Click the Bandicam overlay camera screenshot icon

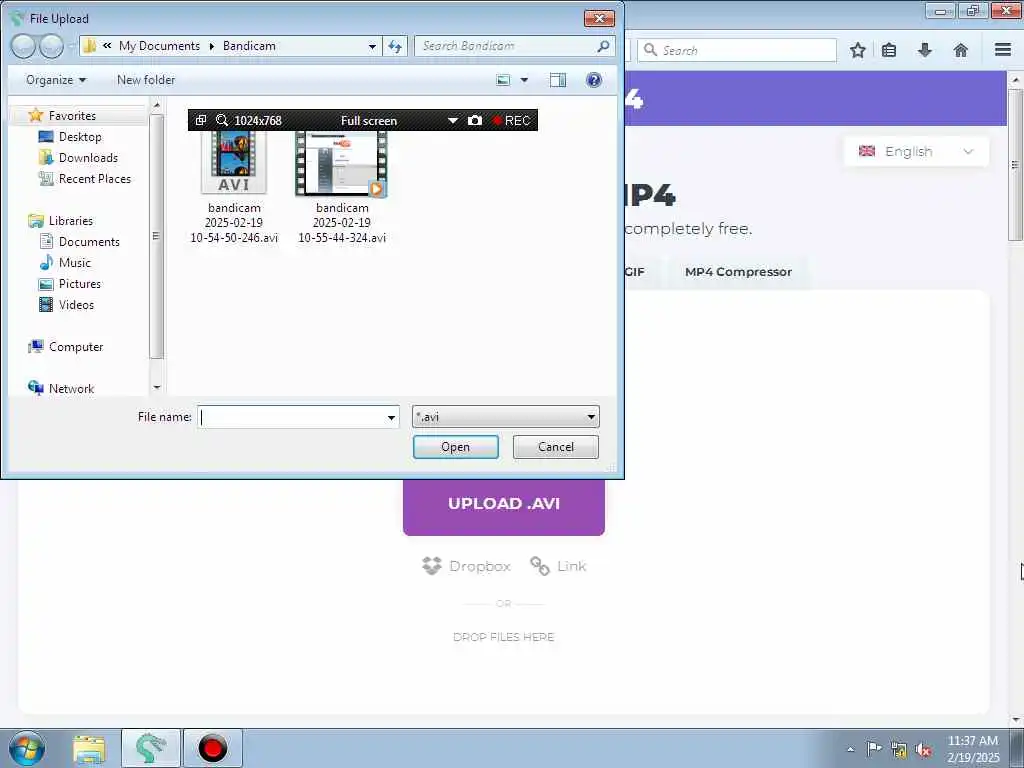coord(475,120)
